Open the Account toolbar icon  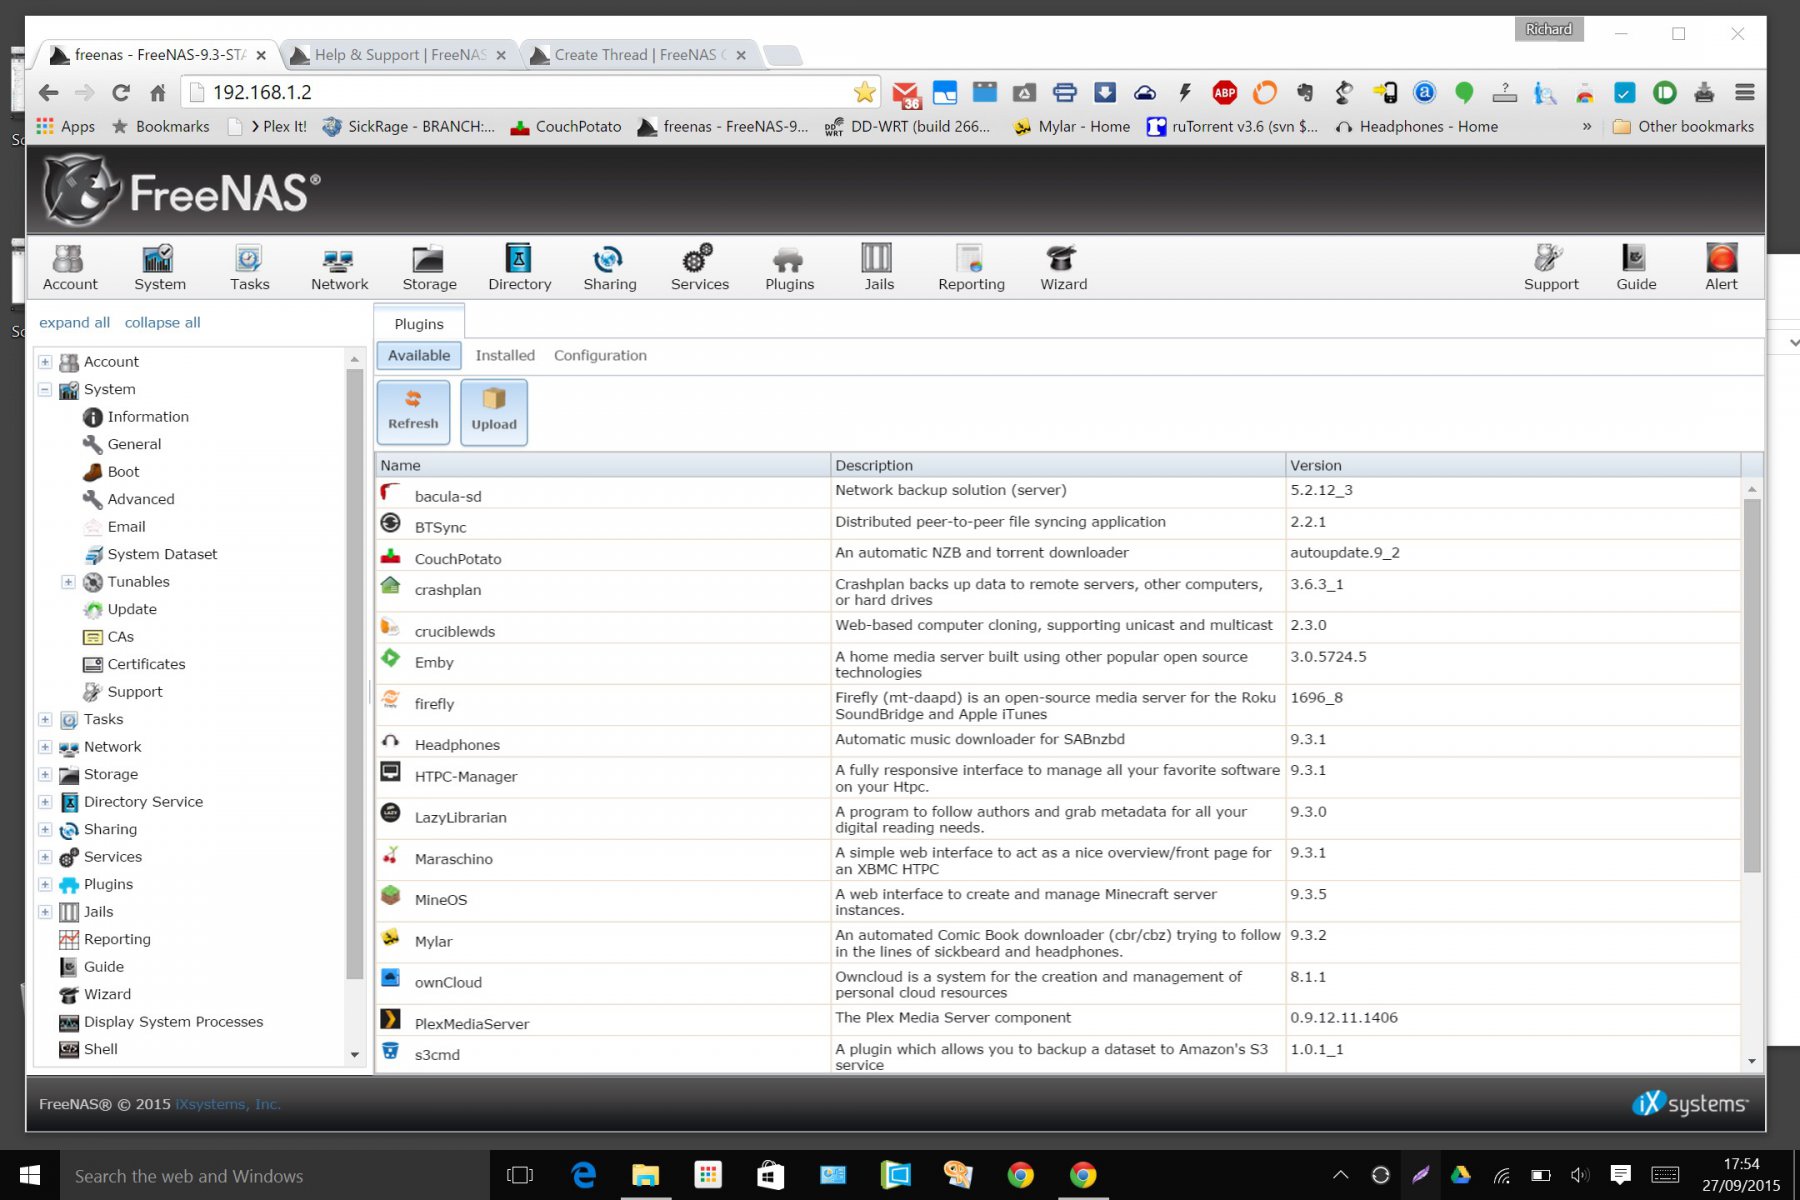70,267
